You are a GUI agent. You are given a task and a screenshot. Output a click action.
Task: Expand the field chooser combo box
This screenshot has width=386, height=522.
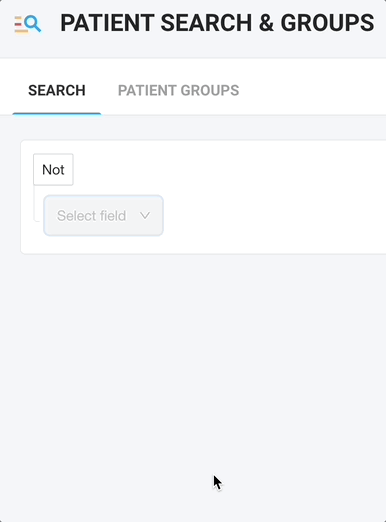103,216
